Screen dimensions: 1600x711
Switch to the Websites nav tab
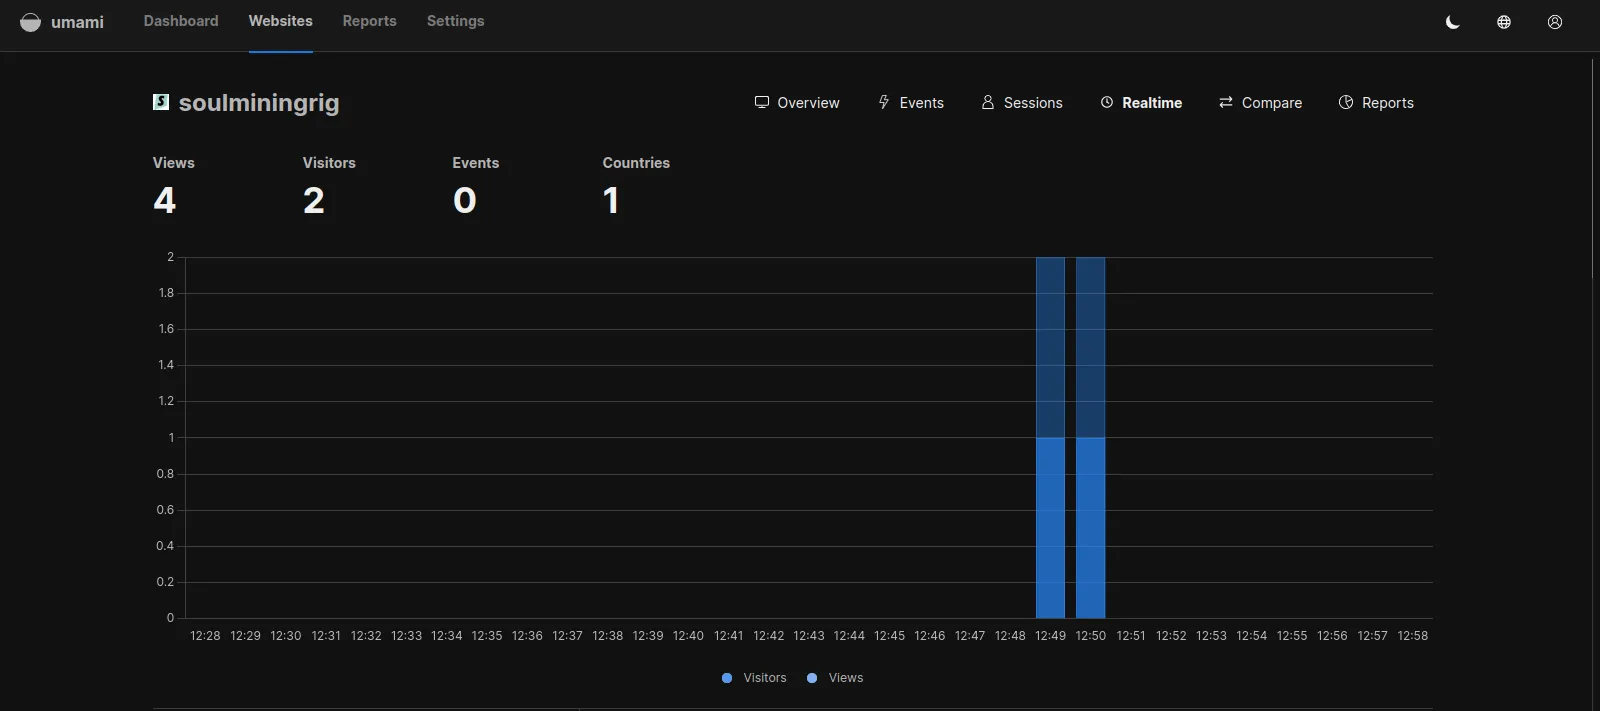point(280,21)
